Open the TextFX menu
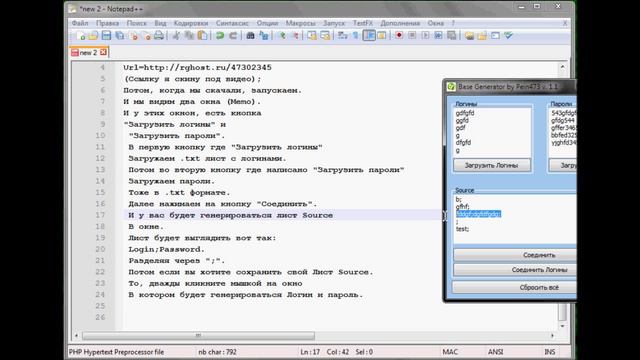Viewport: 640px width, 360px height. 363,23
